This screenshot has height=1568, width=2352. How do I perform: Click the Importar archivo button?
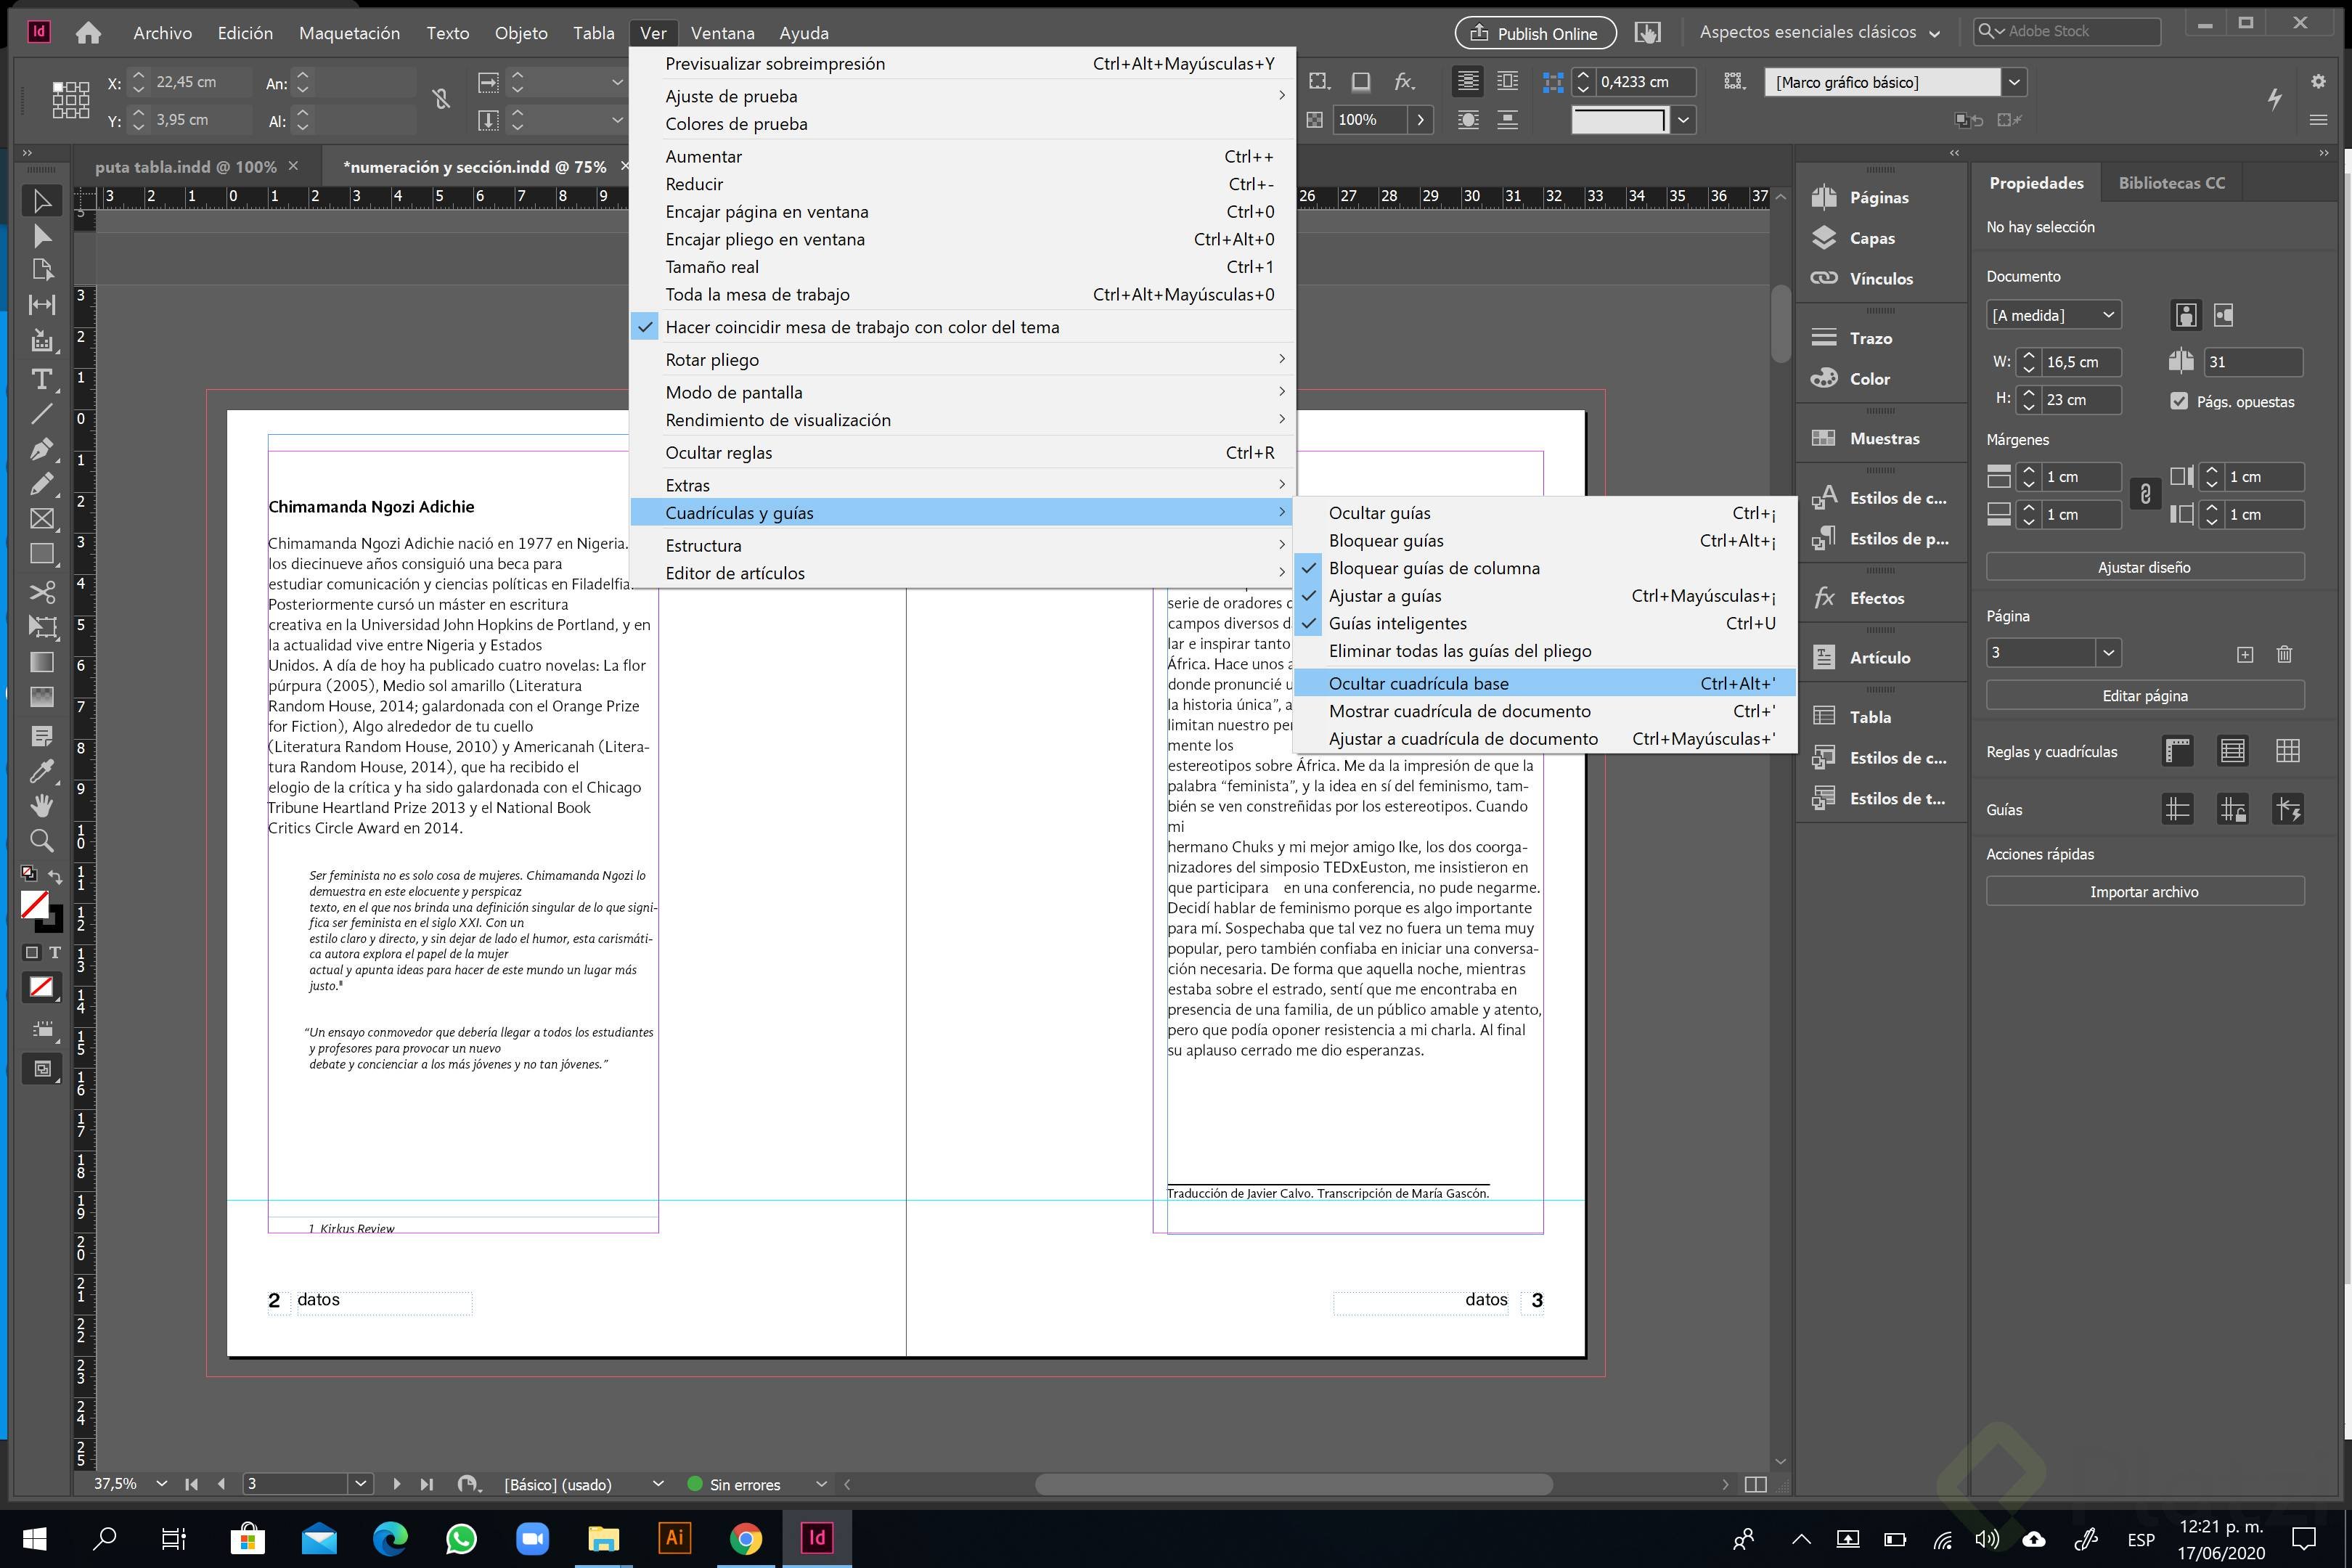(2144, 891)
